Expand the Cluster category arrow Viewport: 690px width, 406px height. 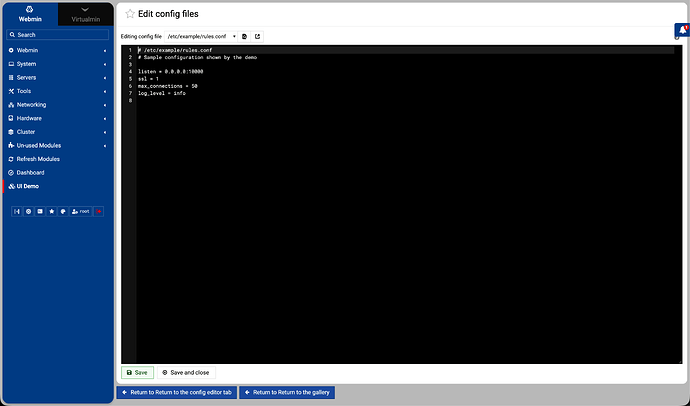point(105,132)
